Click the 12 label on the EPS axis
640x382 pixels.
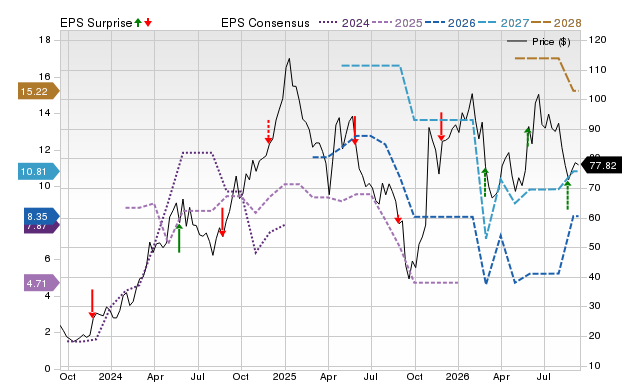click(x=45, y=150)
